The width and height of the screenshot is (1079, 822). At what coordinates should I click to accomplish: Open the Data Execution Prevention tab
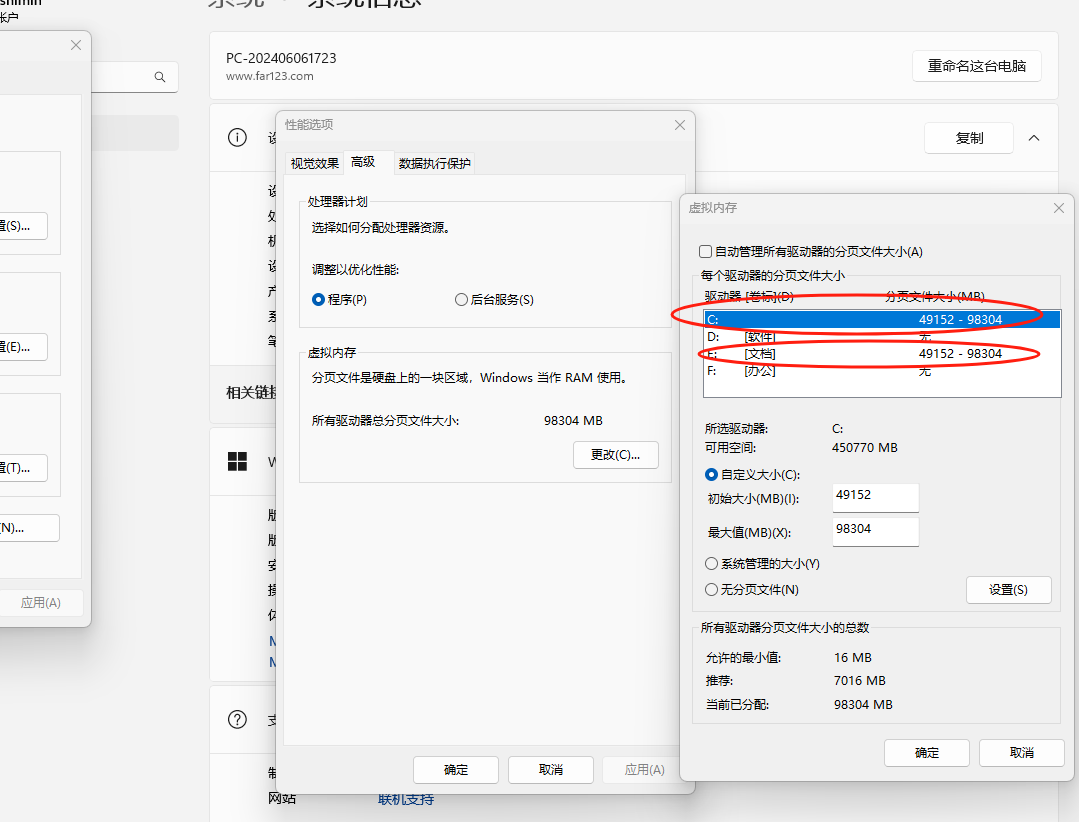[434, 164]
